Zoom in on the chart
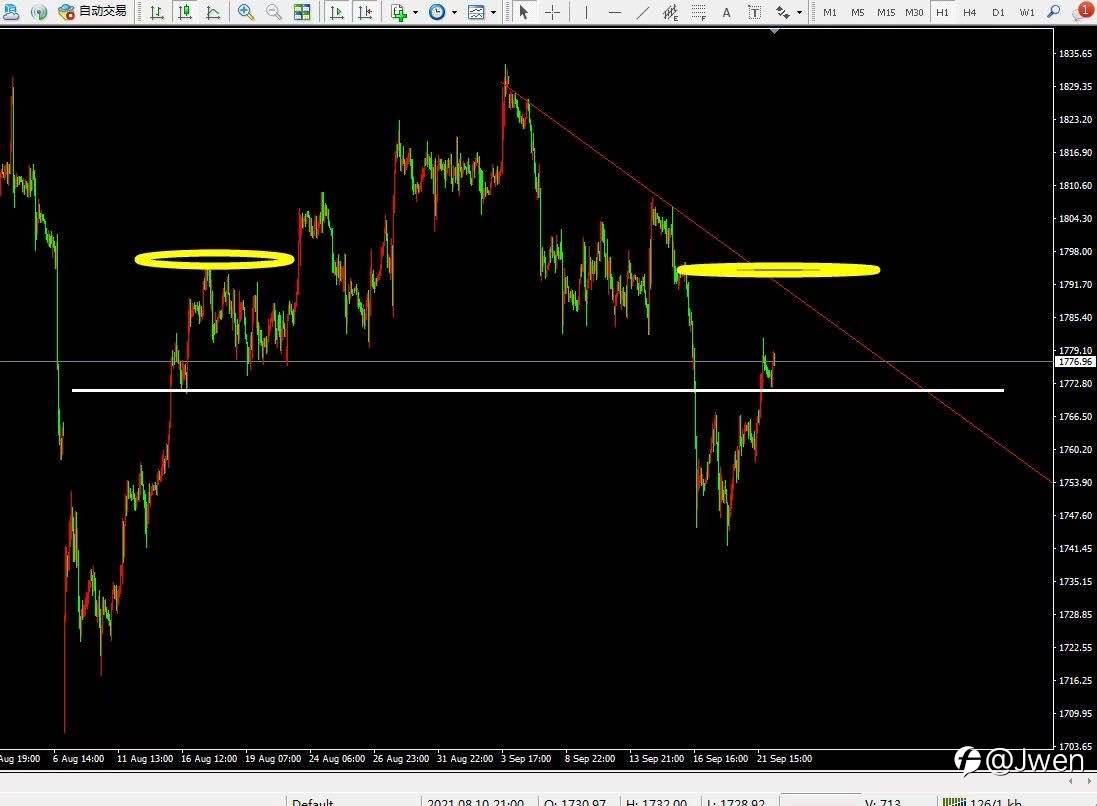1097x806 pixels. point(246,12)
